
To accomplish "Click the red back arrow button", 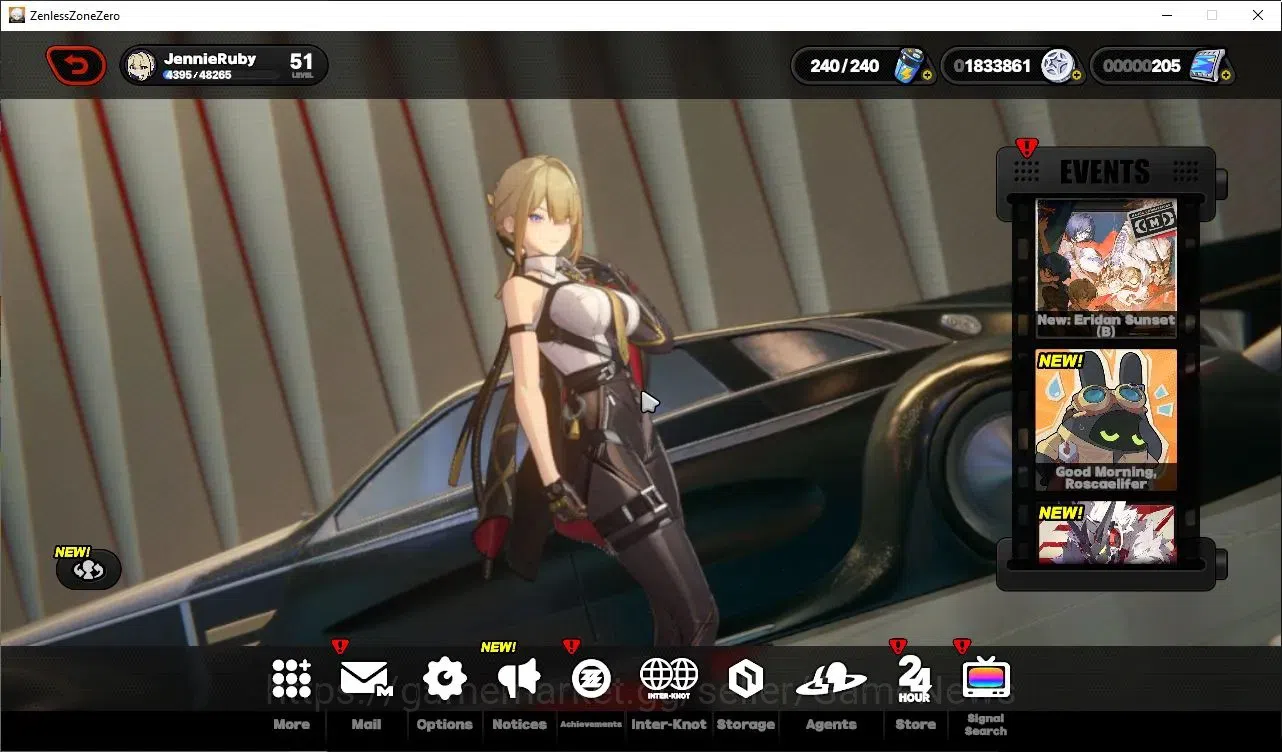I will point(76,66).
